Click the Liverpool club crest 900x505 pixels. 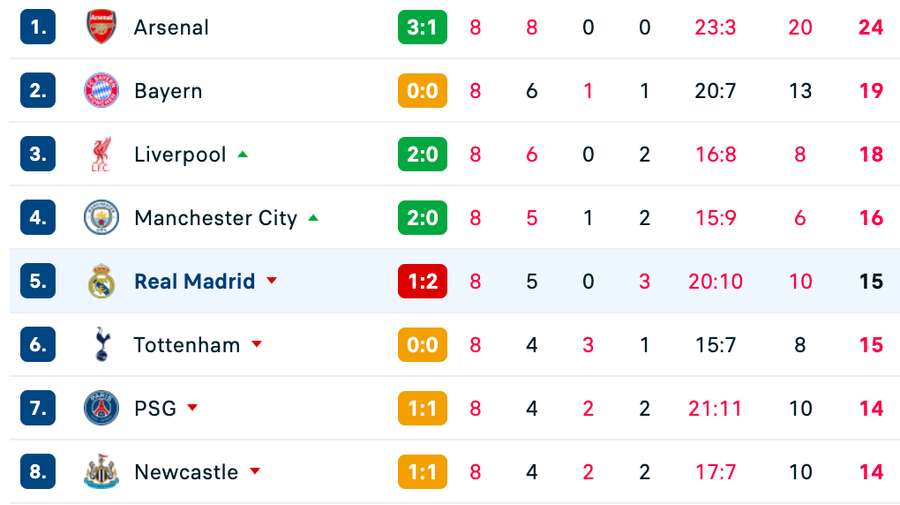pos(101,154)
